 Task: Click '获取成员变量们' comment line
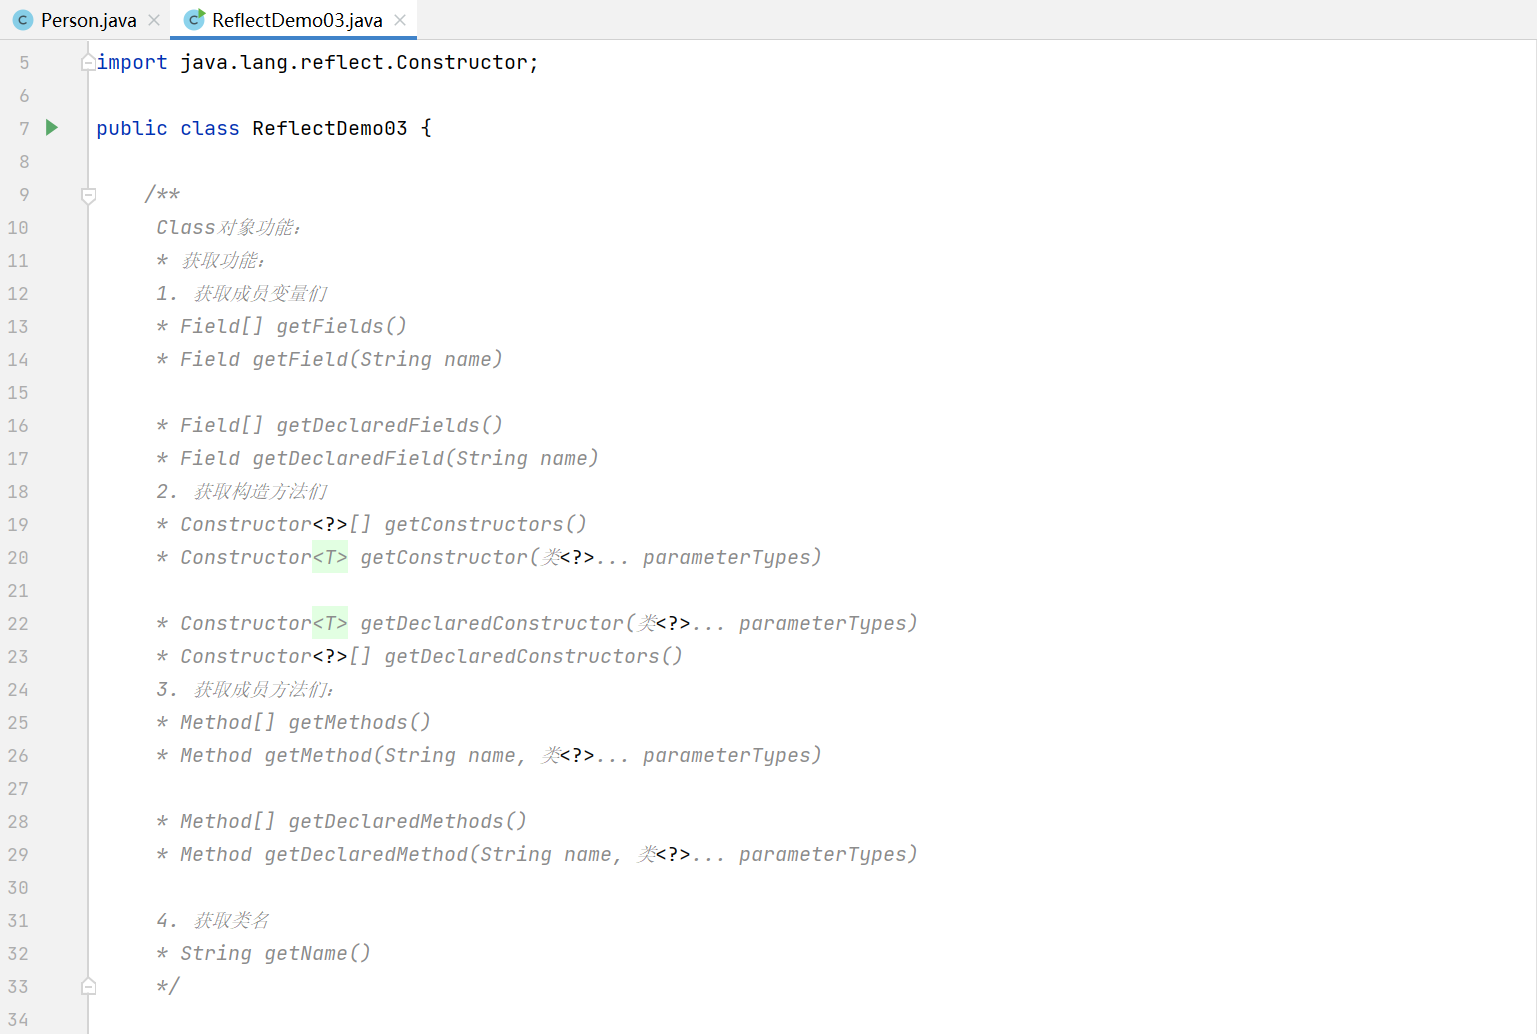tap(260, 293)
